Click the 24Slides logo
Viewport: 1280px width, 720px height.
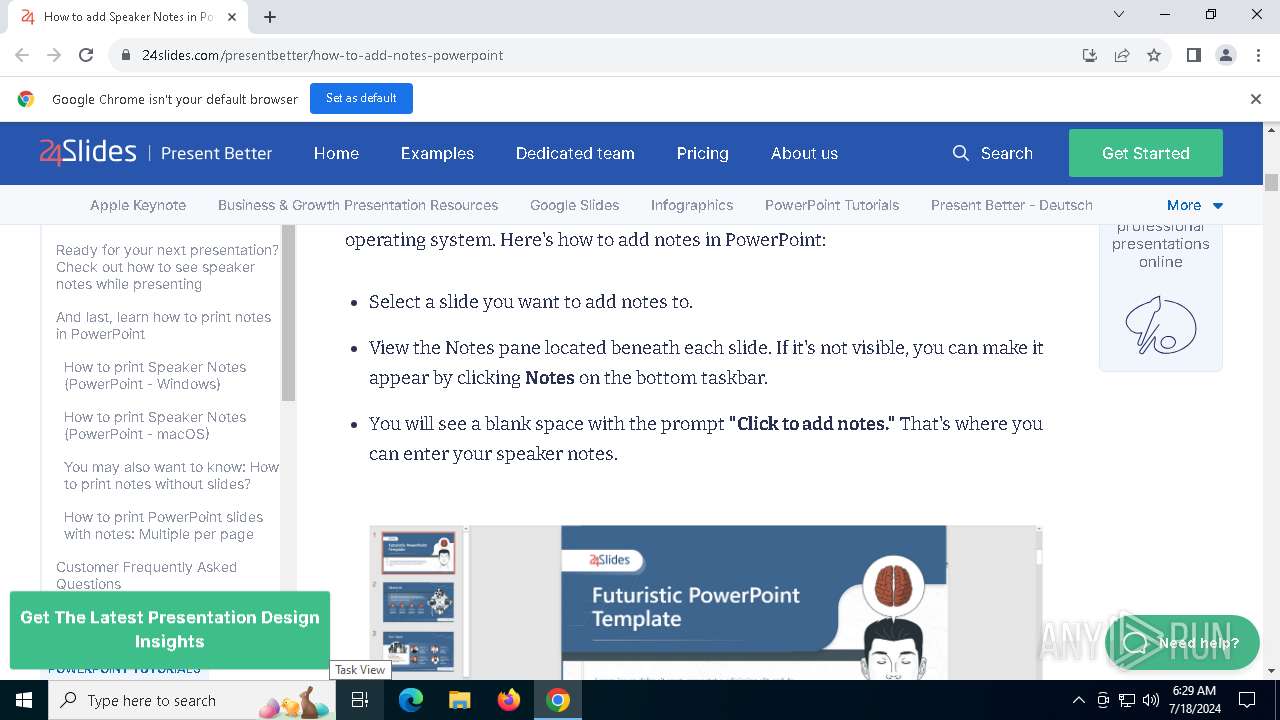click(88, 153)
